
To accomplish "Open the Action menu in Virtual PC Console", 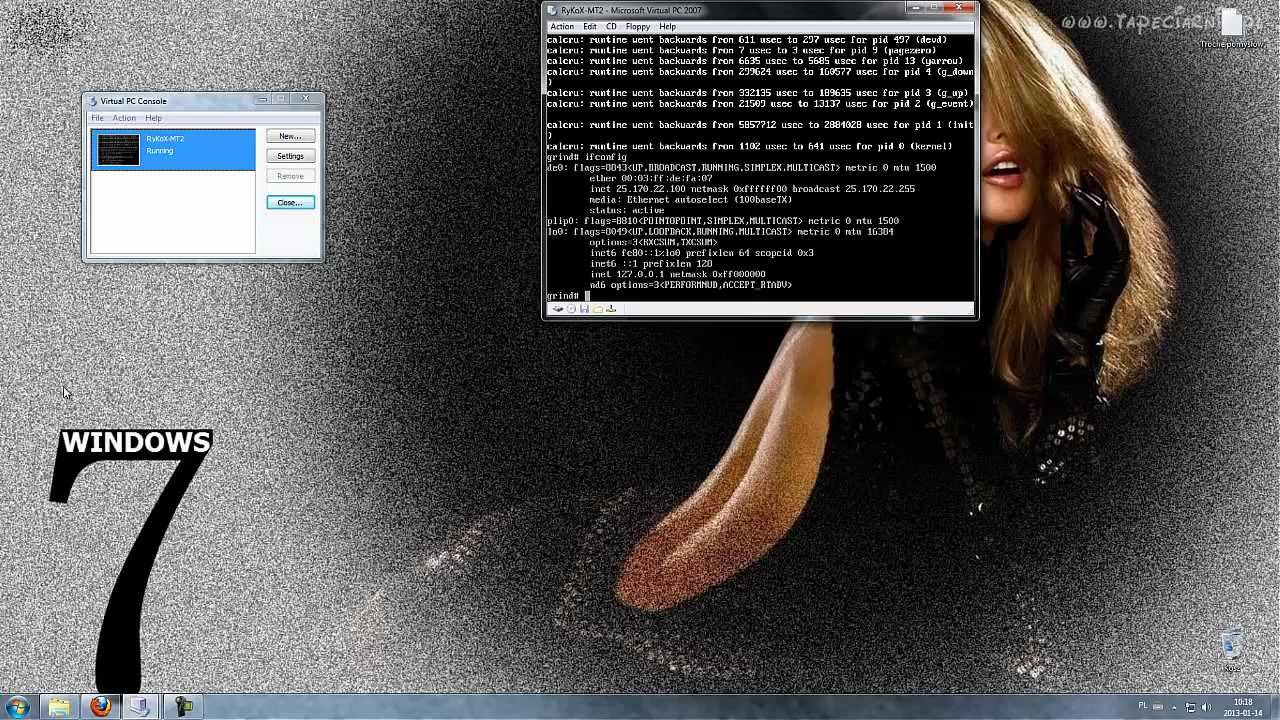I will click(x=124, y=118).
